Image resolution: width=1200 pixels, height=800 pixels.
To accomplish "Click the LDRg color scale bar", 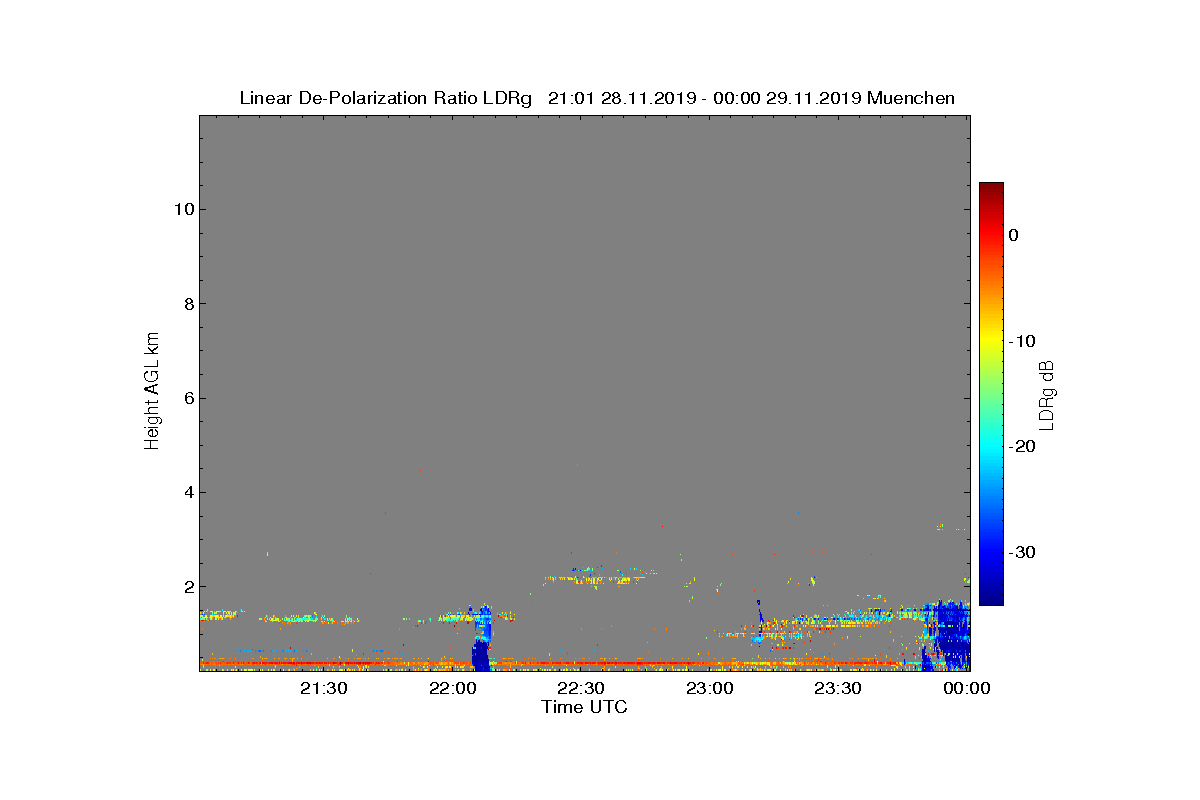I will point(991,394).
